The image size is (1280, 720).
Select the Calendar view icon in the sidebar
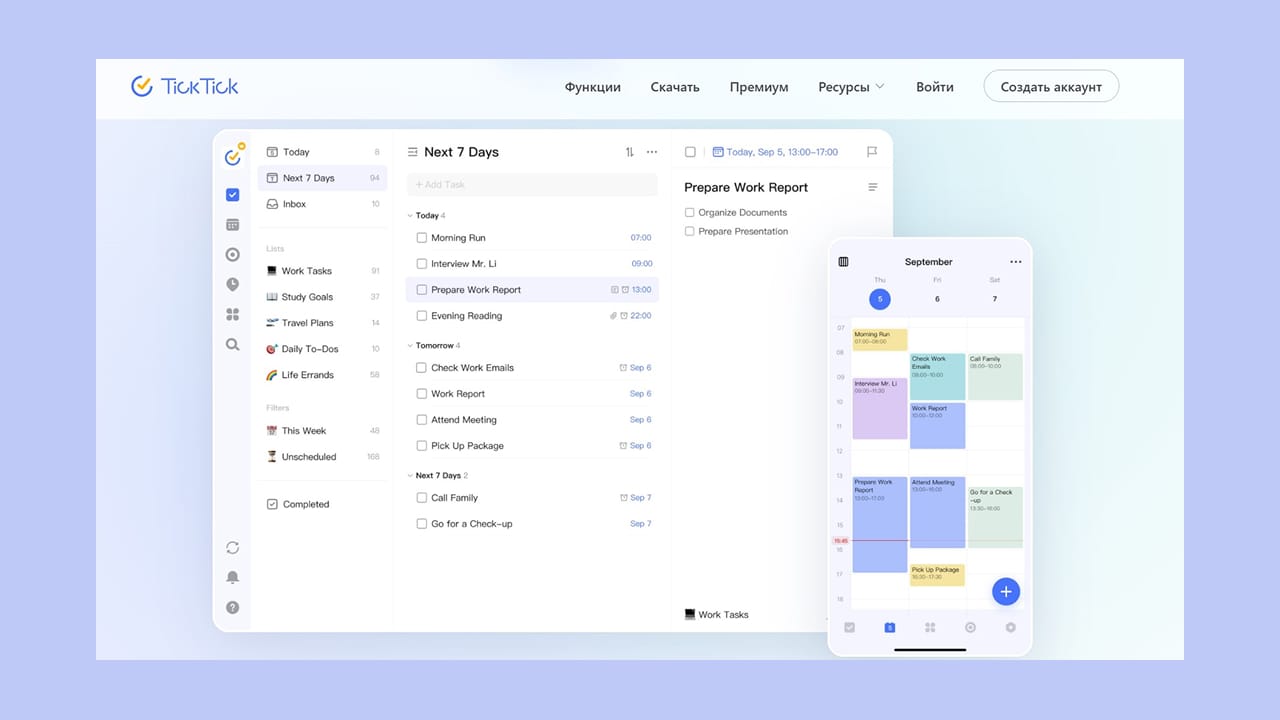pyautogui.click(x=232, y=224)
